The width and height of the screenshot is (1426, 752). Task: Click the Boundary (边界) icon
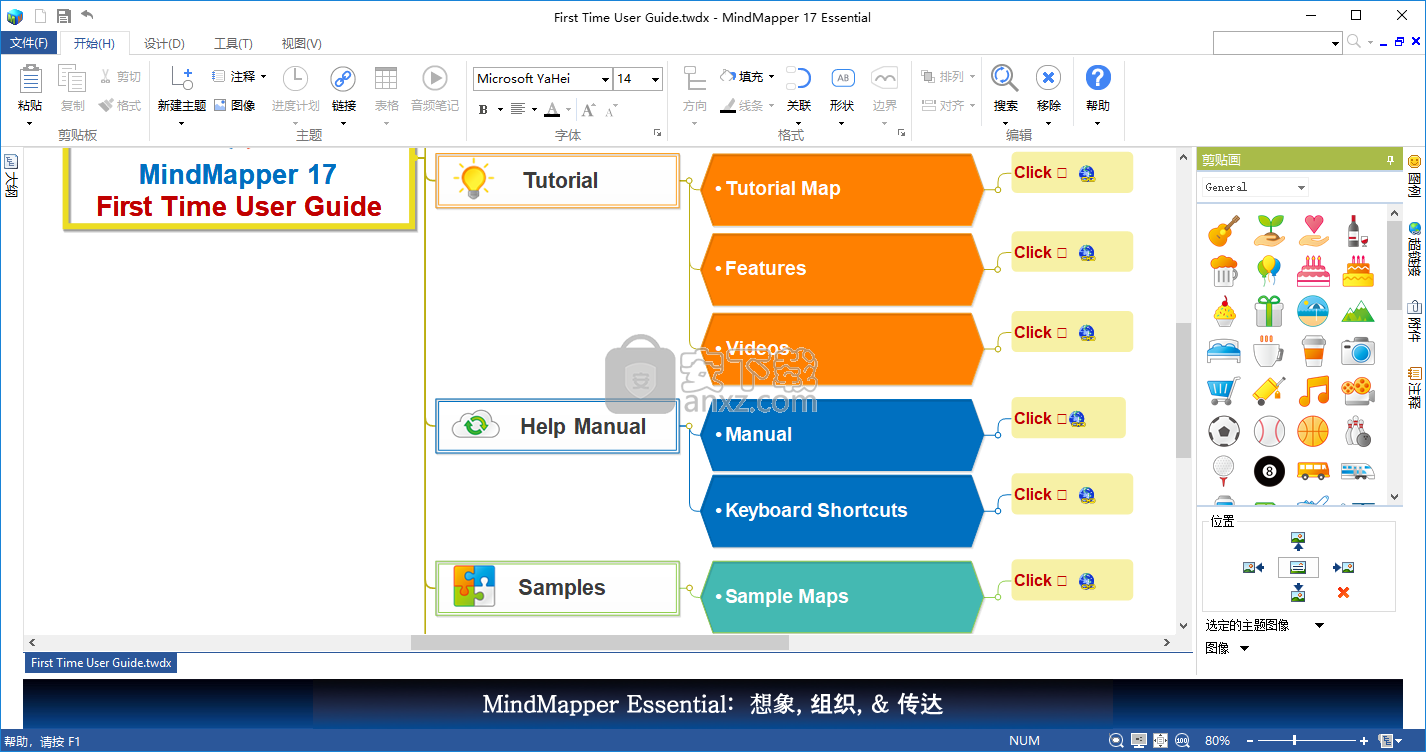pos(884,78)
